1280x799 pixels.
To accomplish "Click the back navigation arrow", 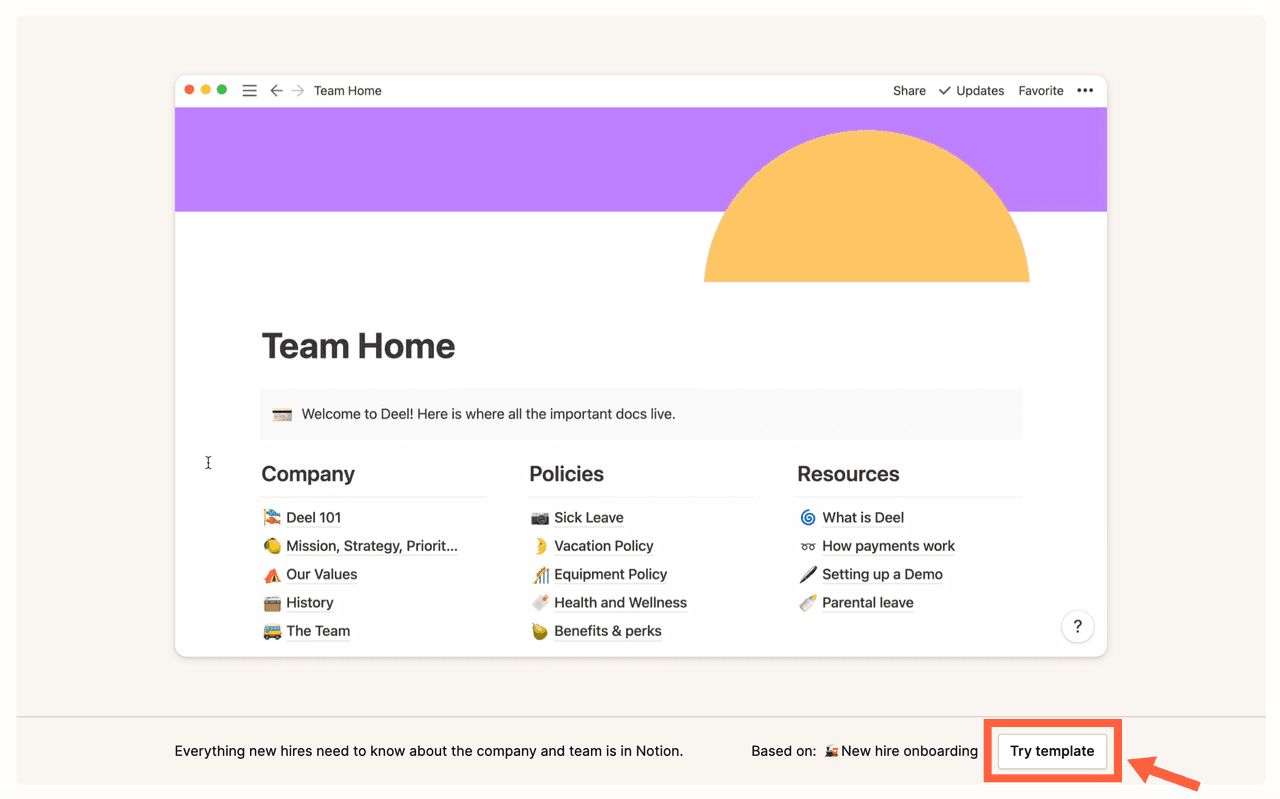I will (x=276, y=90).
